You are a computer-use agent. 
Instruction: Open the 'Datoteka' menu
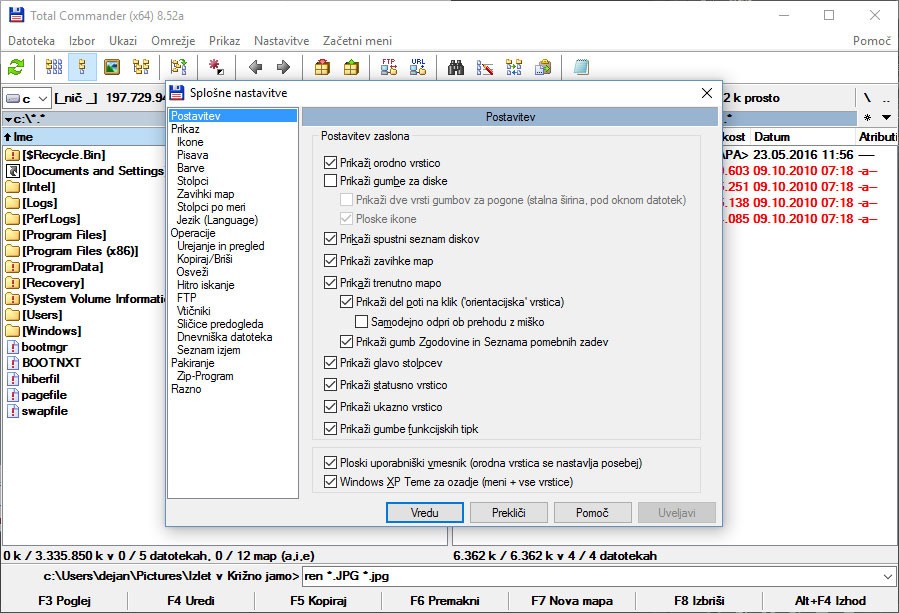click(31, 41)
